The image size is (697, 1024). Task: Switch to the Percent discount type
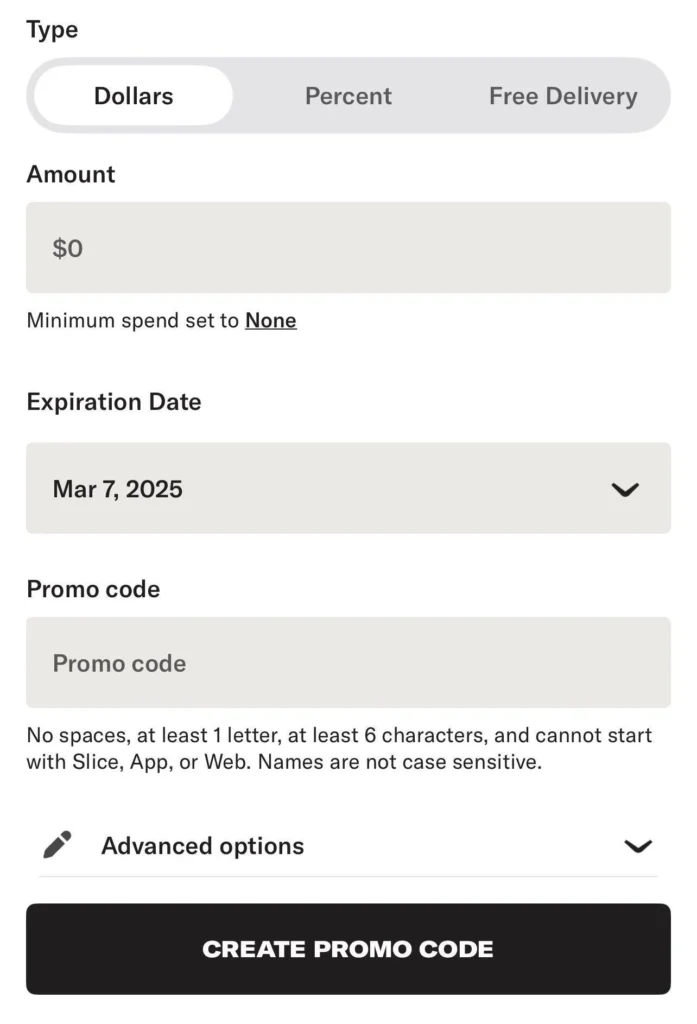point(348,96)
